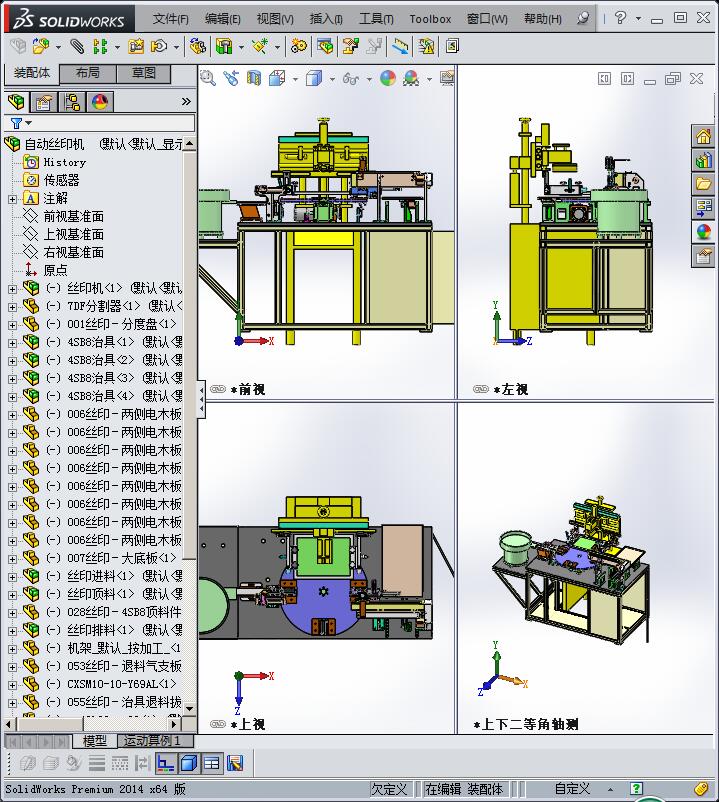Click the Assembly Features icon
Screen dimensions: 719x802
(224, 47)
